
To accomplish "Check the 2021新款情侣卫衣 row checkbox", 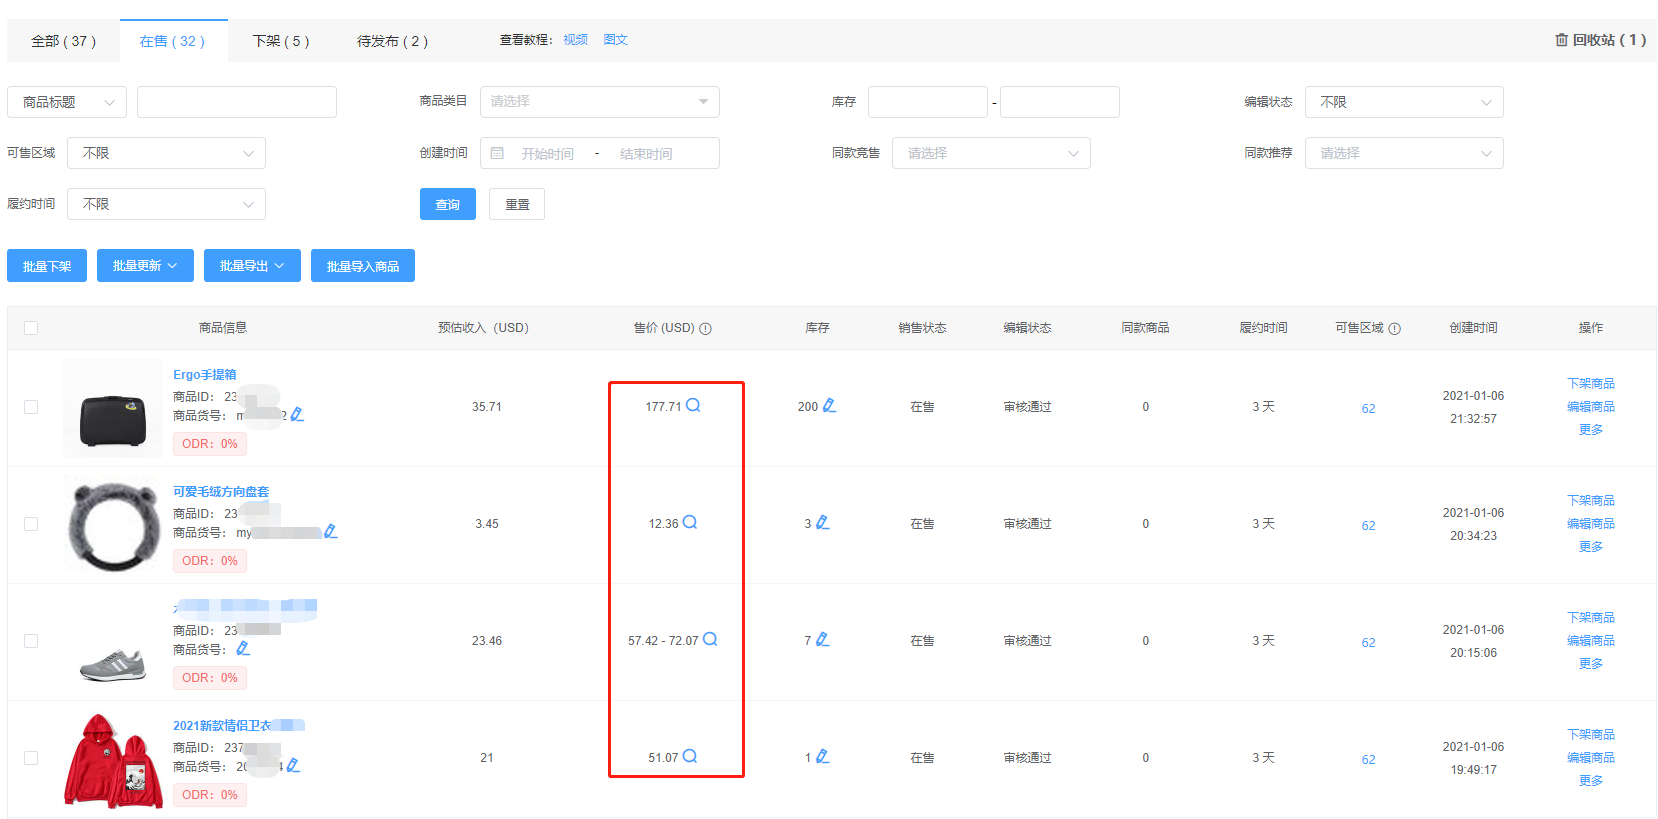I will 31,758.
